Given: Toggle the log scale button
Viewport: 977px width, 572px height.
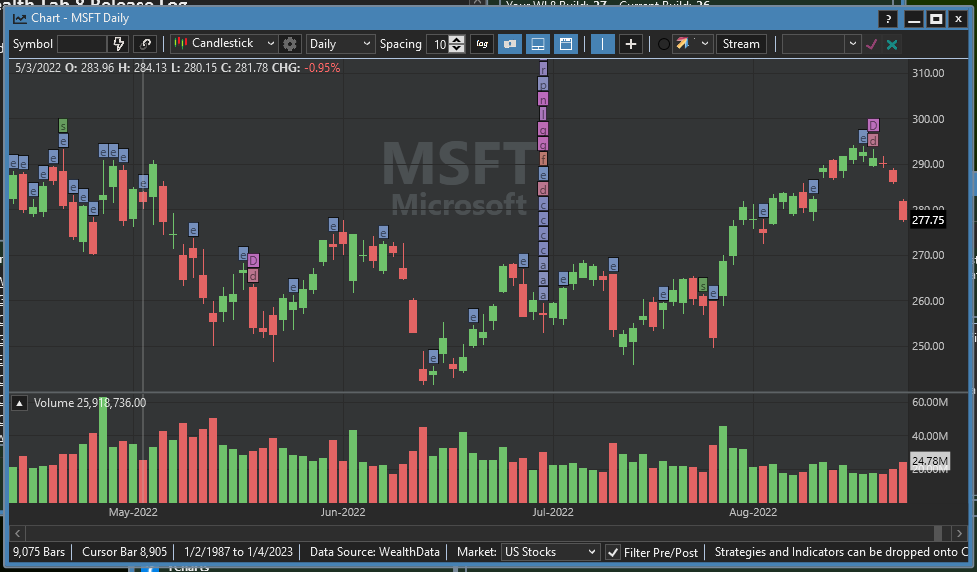Looking at the screenshot, I should coord(482,44).
